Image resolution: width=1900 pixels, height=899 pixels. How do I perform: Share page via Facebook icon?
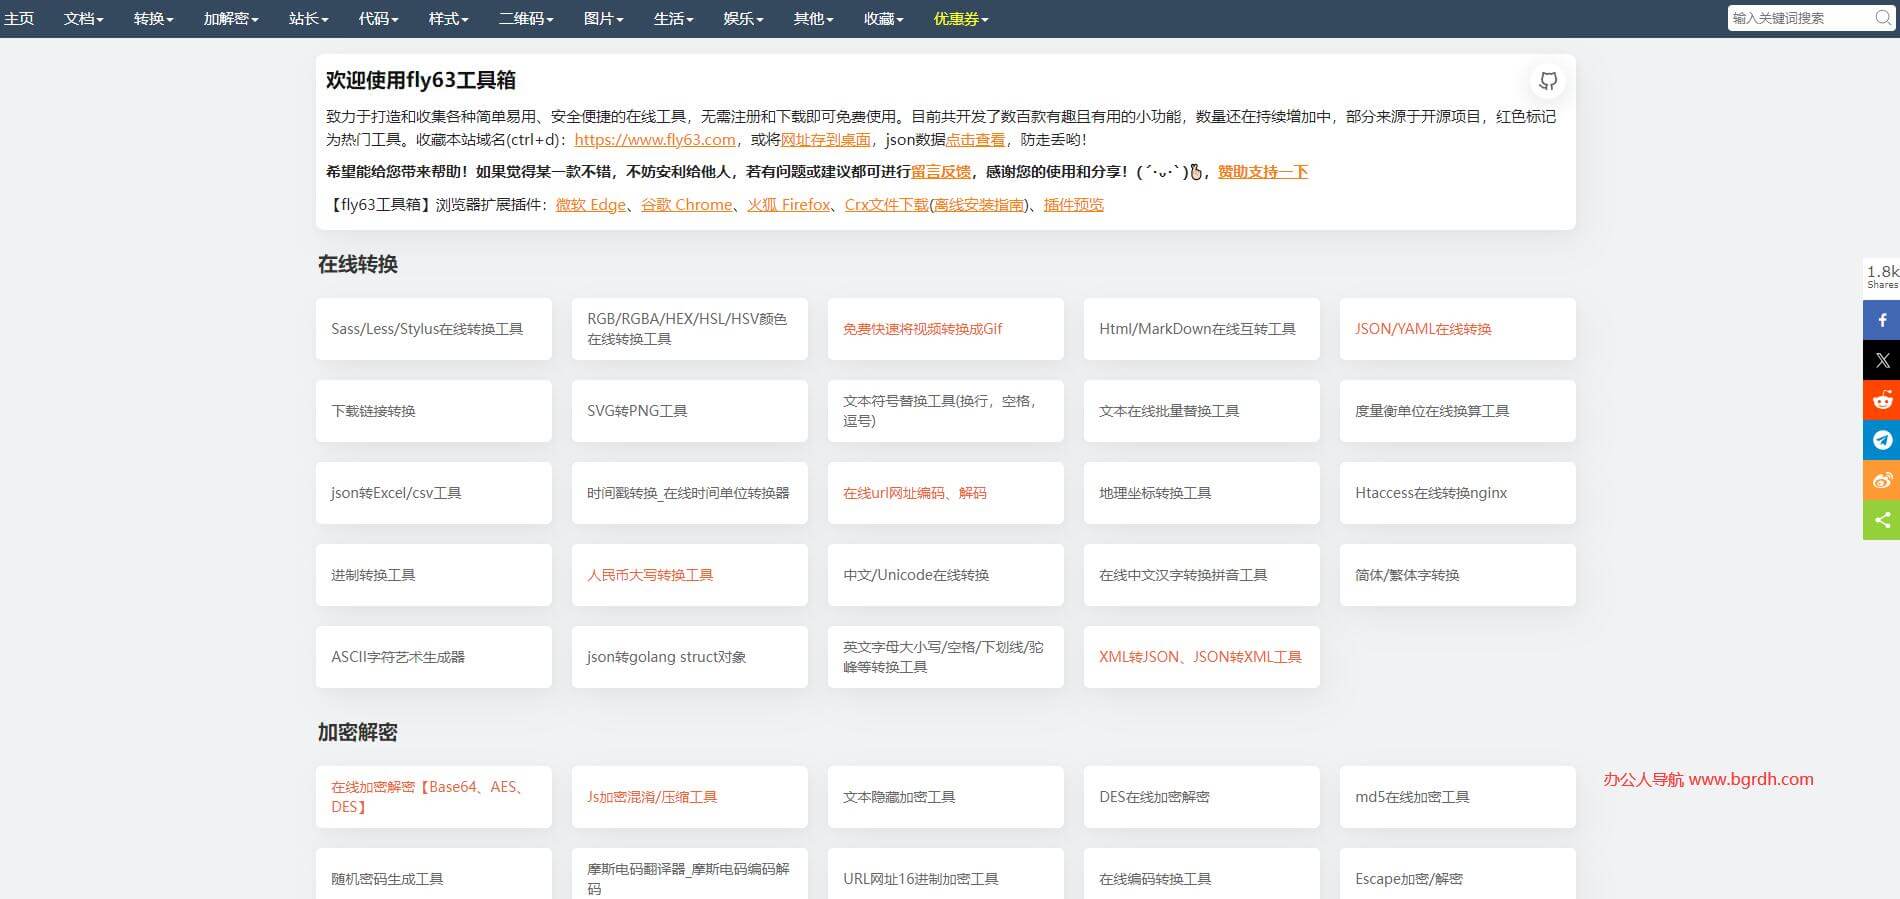tap(1881, 320)
